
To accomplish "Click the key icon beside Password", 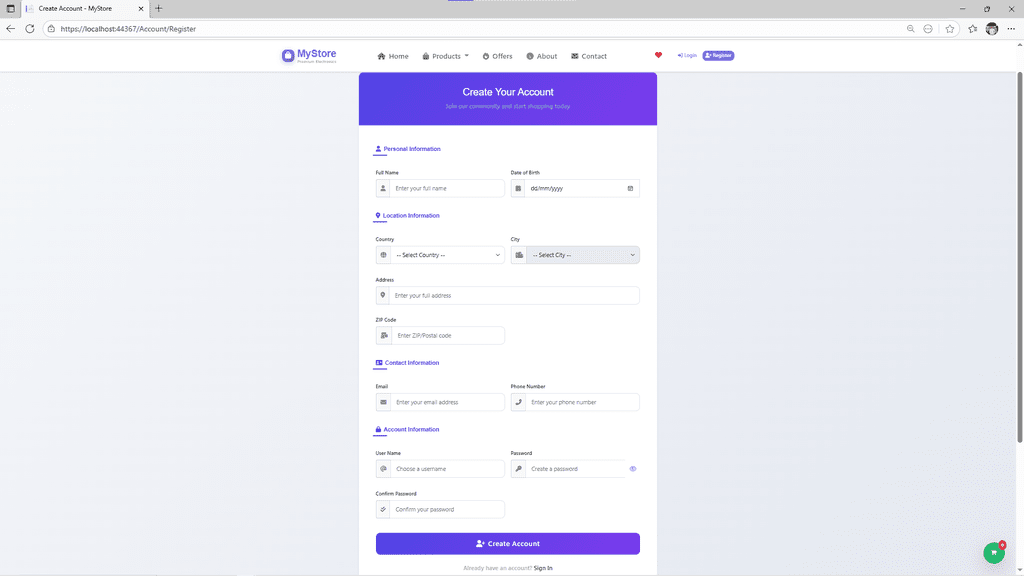I will coord(519,468).
